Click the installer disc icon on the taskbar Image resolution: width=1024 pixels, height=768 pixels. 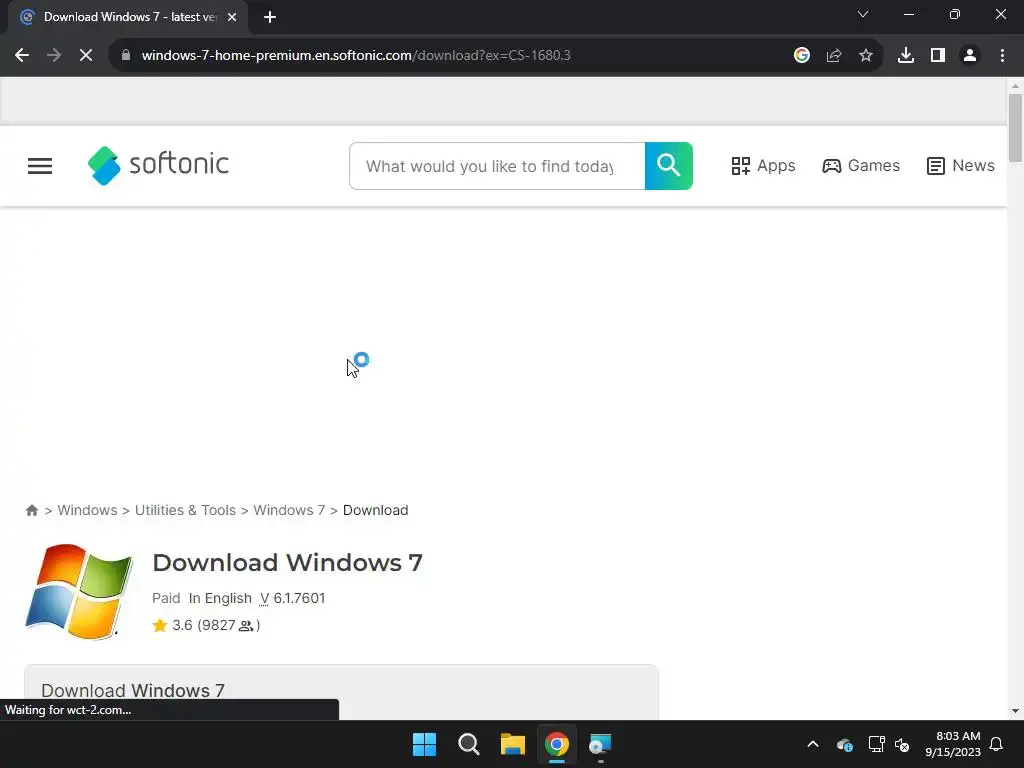click(601, 744)
